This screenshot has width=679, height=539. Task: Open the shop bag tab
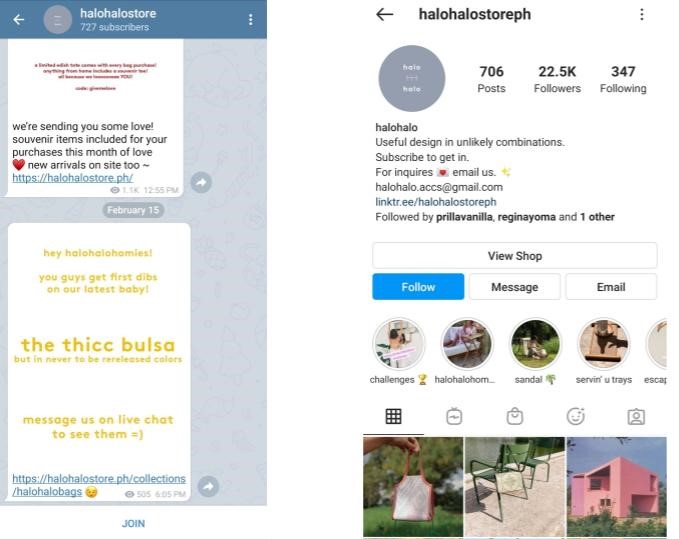[515, 416]
